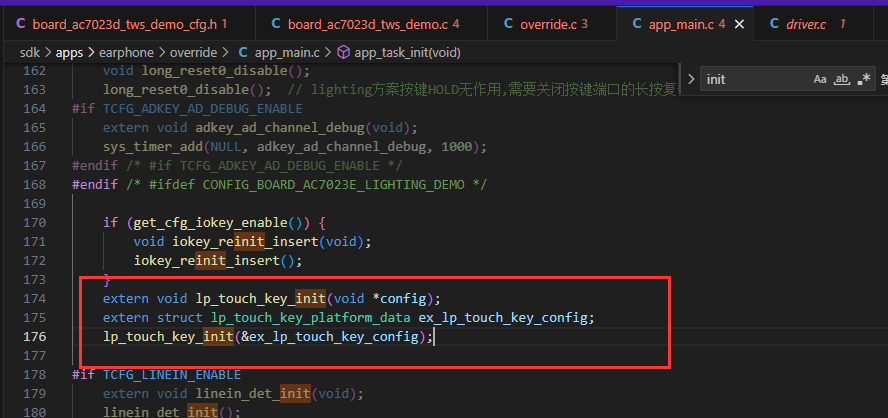
Task: Select 'sdk' in the breadcrumb path
Action: [30, 53]
